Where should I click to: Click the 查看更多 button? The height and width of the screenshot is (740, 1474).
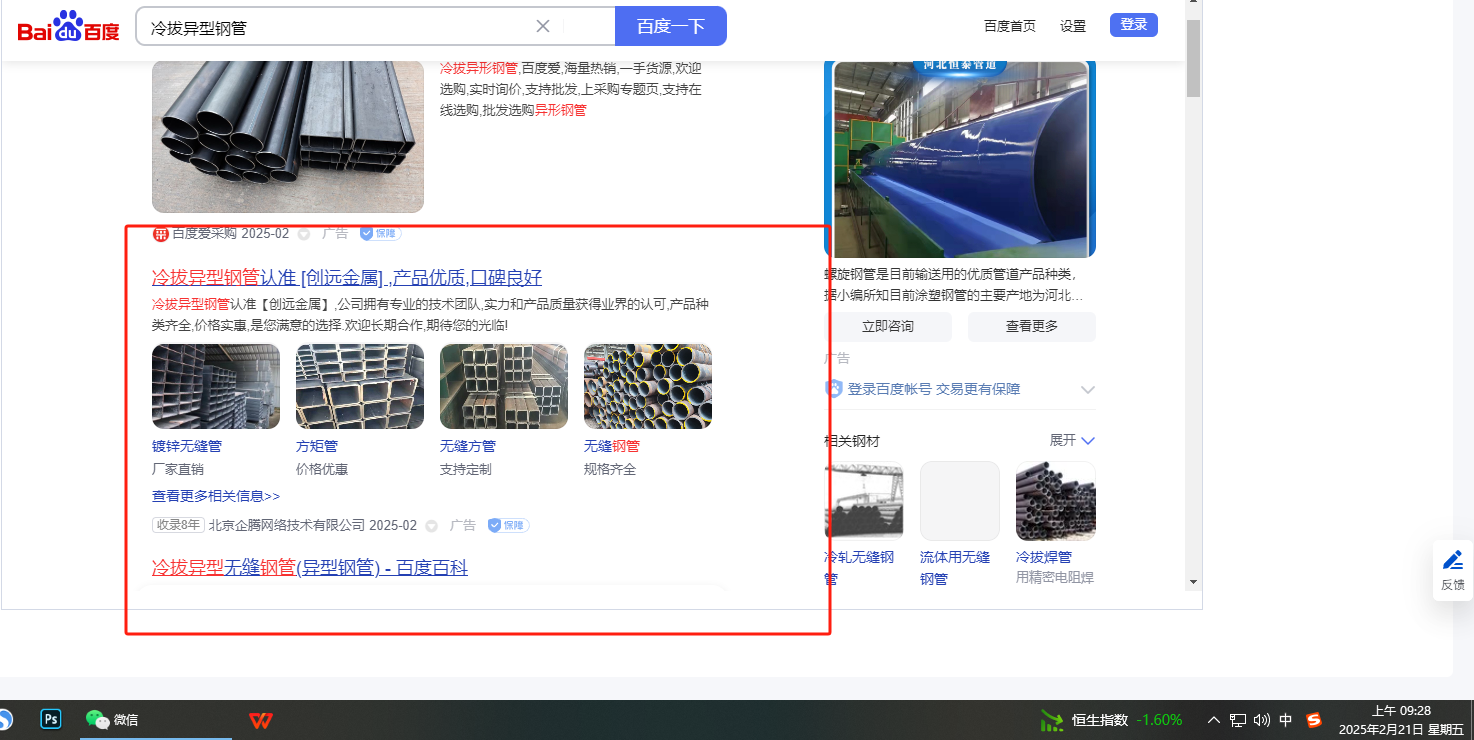click(x=1032, y=327)
